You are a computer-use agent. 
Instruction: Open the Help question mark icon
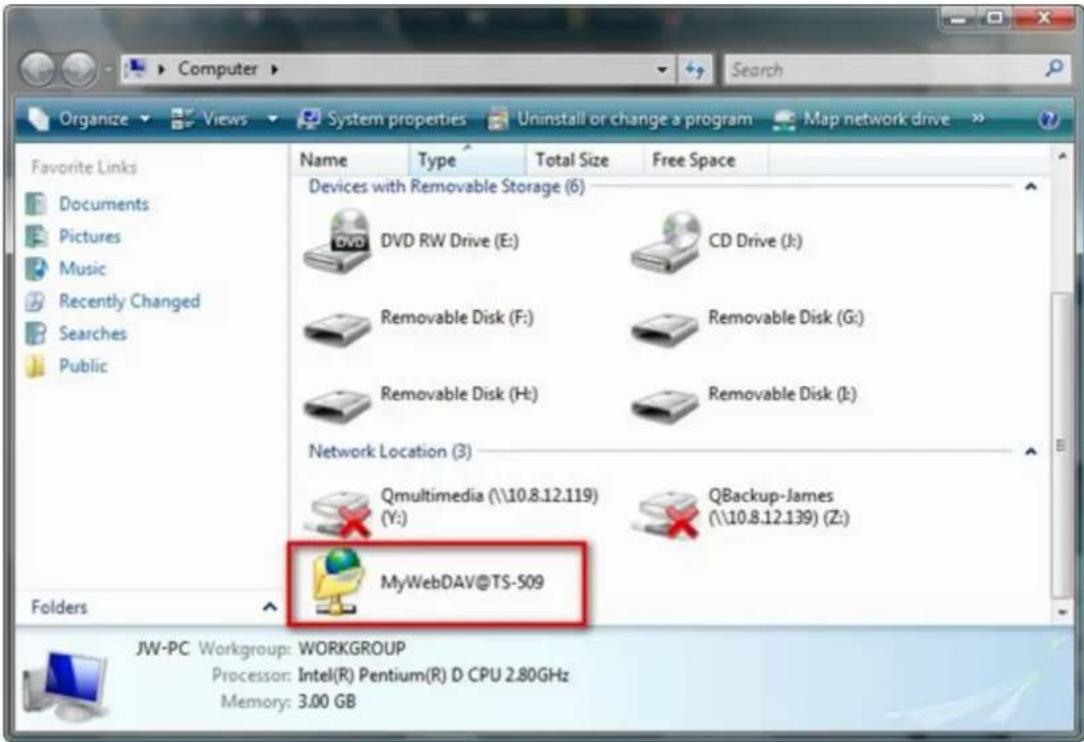tap(1048, 120)
